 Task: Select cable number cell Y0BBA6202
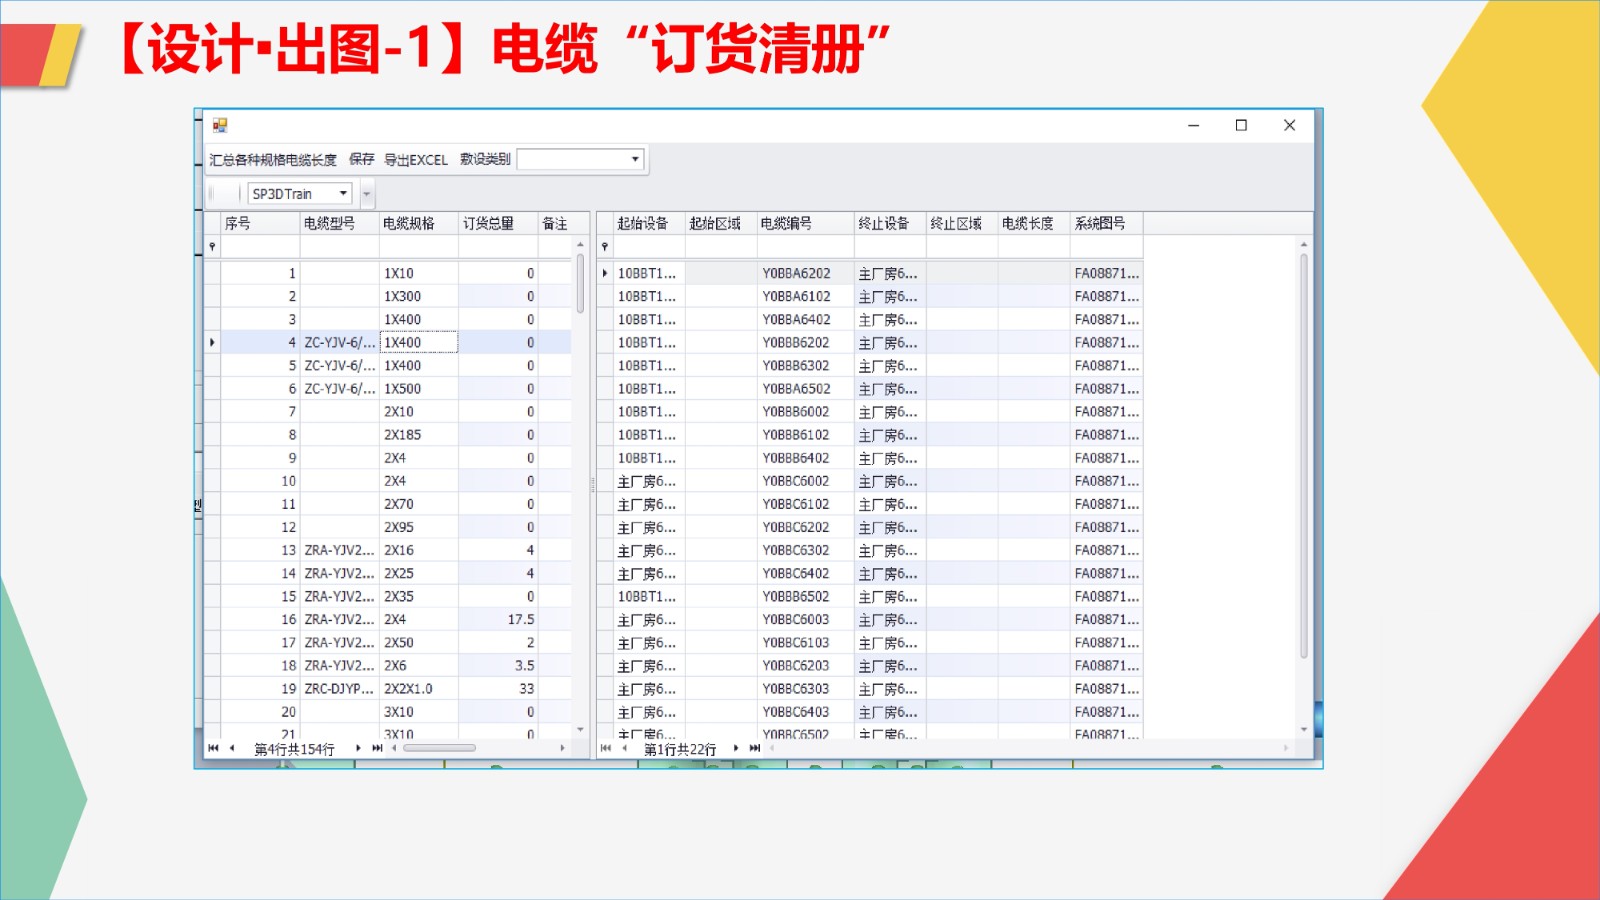(796, 273)
